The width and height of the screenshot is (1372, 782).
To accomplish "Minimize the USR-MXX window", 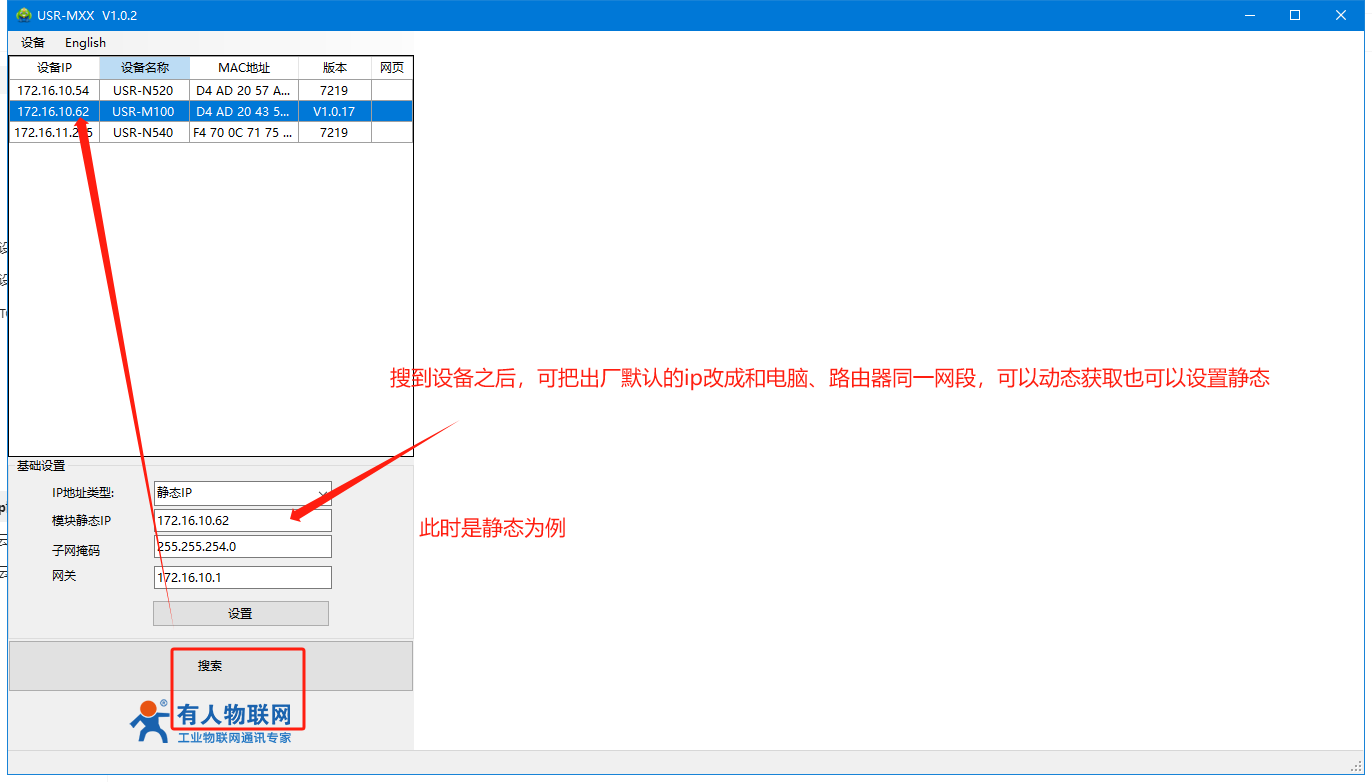I will coord(1249,15).
